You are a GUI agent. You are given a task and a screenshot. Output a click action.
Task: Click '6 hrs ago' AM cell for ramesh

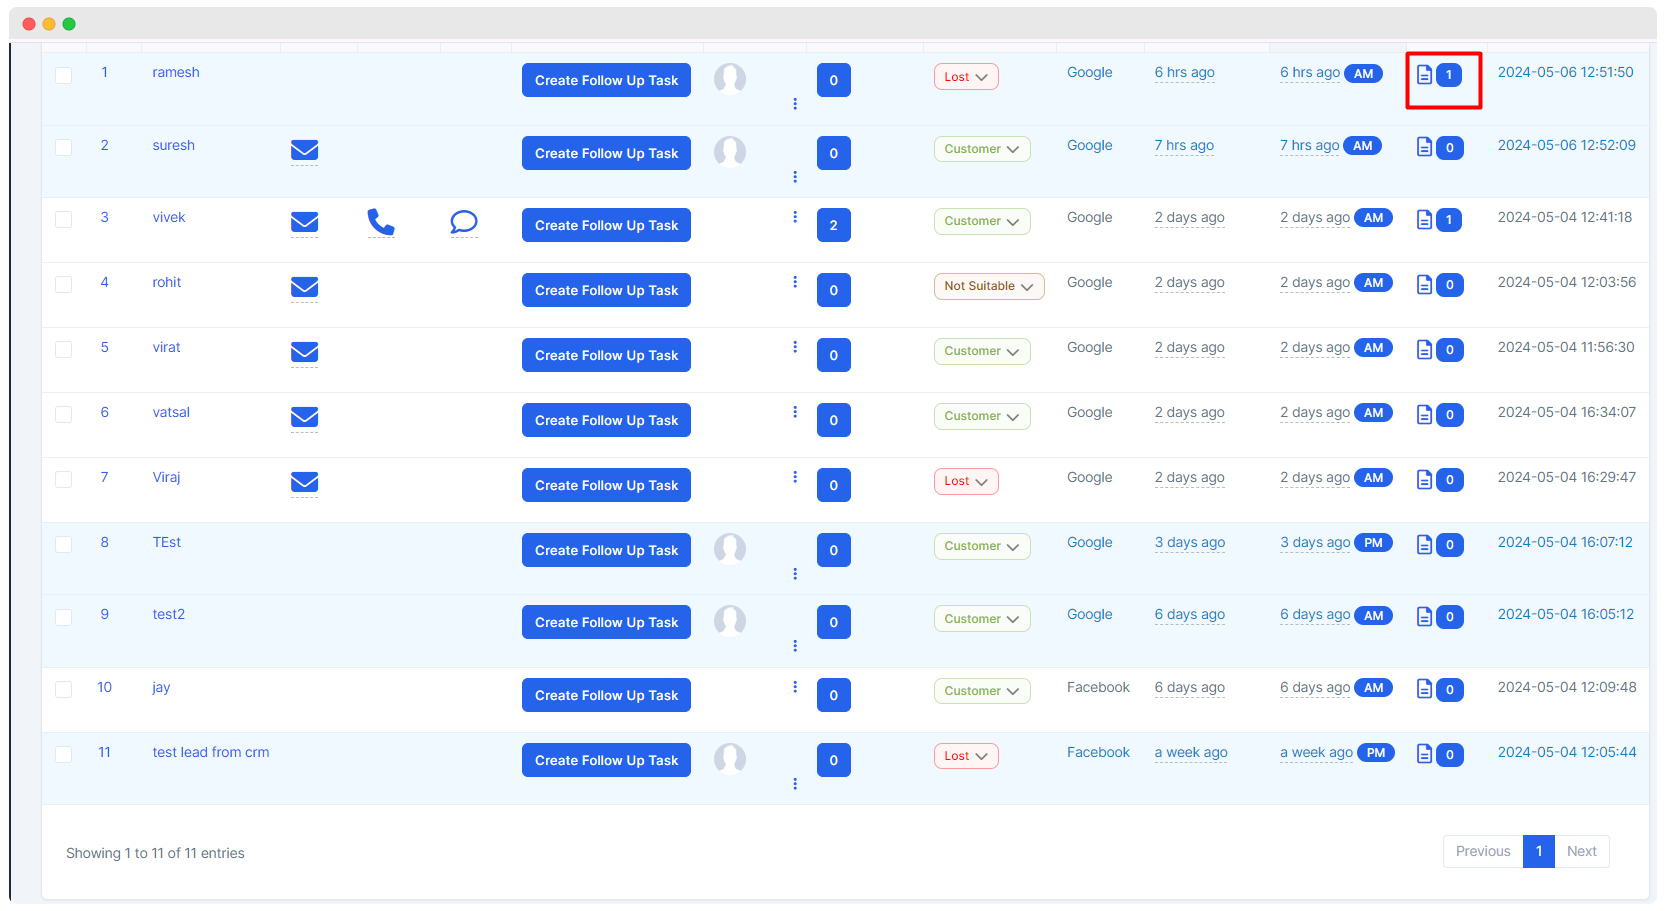click(1331, 73)
